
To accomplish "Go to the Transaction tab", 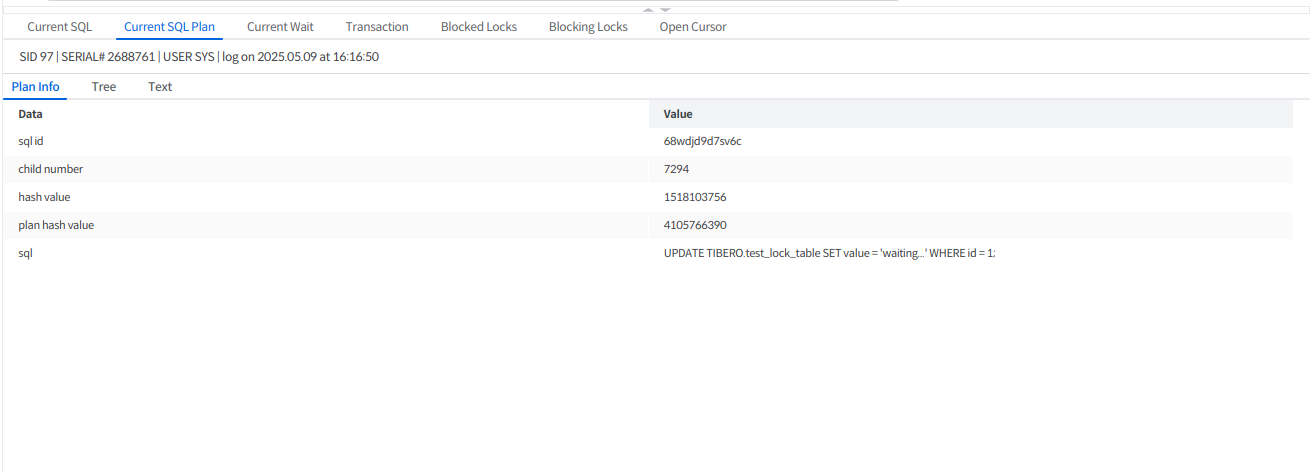I will click(377, 27).
